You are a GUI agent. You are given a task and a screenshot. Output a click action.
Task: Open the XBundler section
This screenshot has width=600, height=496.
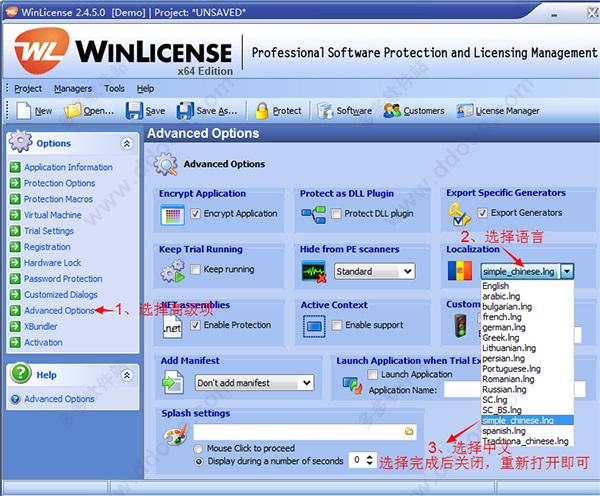(41, 326)
